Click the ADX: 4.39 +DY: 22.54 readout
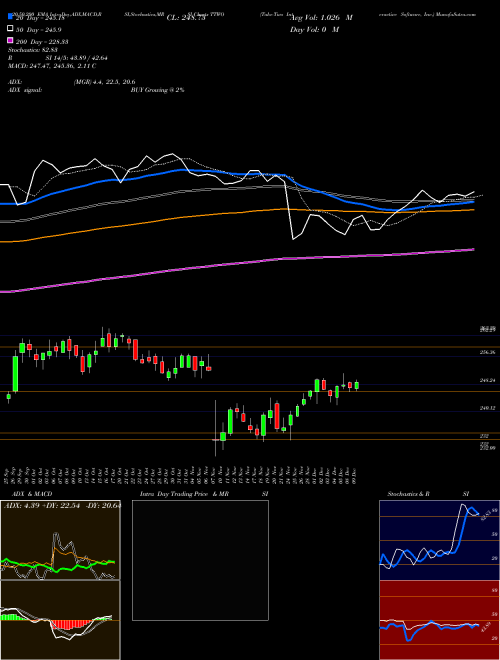 coord(62,506)
